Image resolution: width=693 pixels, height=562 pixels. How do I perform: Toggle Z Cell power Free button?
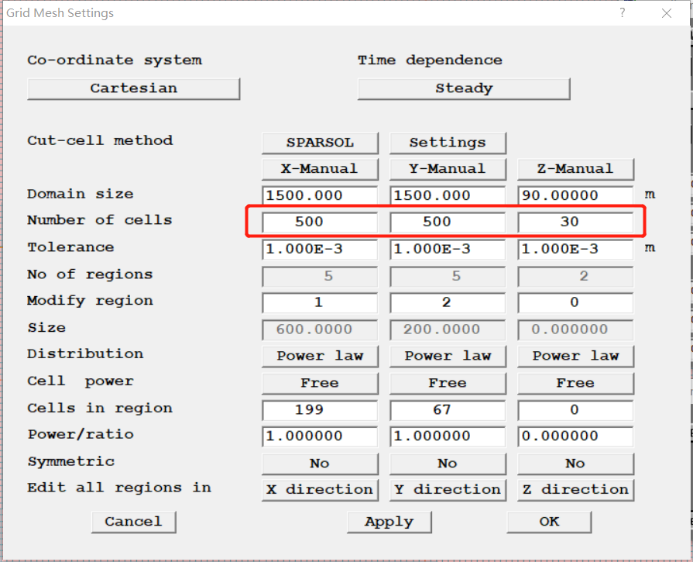coord(575,384)
